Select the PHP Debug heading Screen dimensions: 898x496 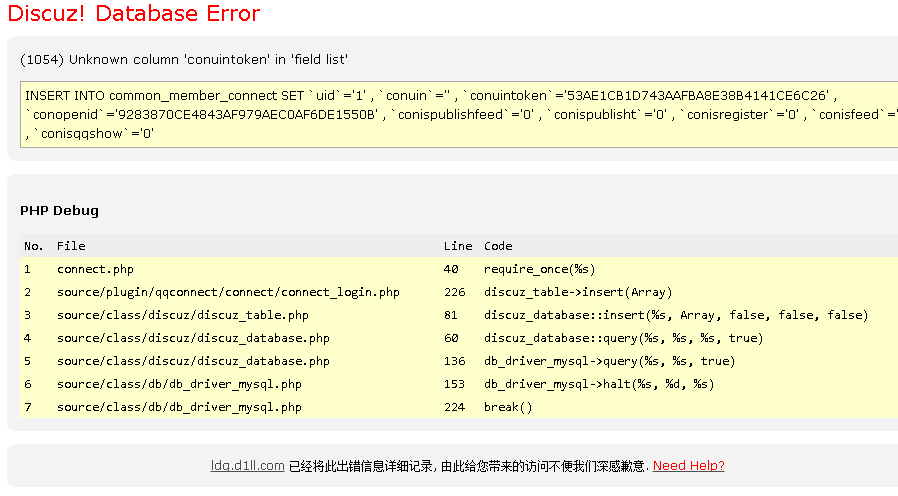click(x=59, y=211)
